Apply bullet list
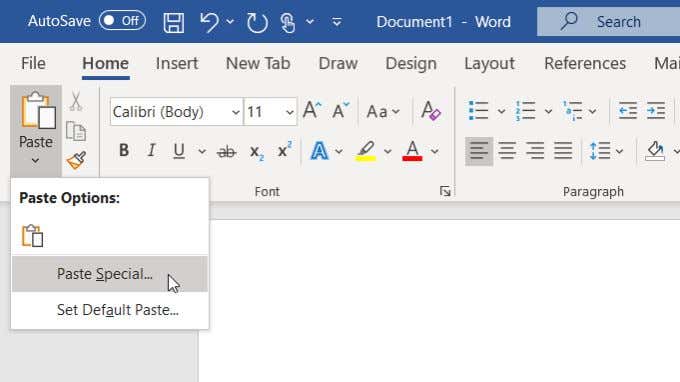Viewport: 680px width, 382px height. [x=479, y=111]
